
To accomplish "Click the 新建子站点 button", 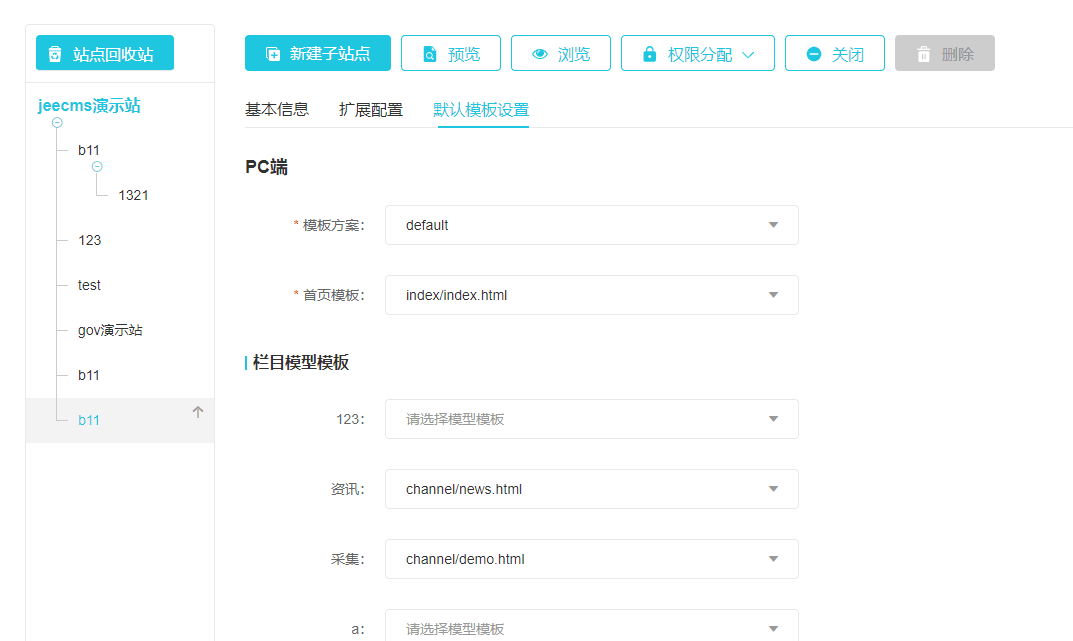I will [x=318, y=53].
